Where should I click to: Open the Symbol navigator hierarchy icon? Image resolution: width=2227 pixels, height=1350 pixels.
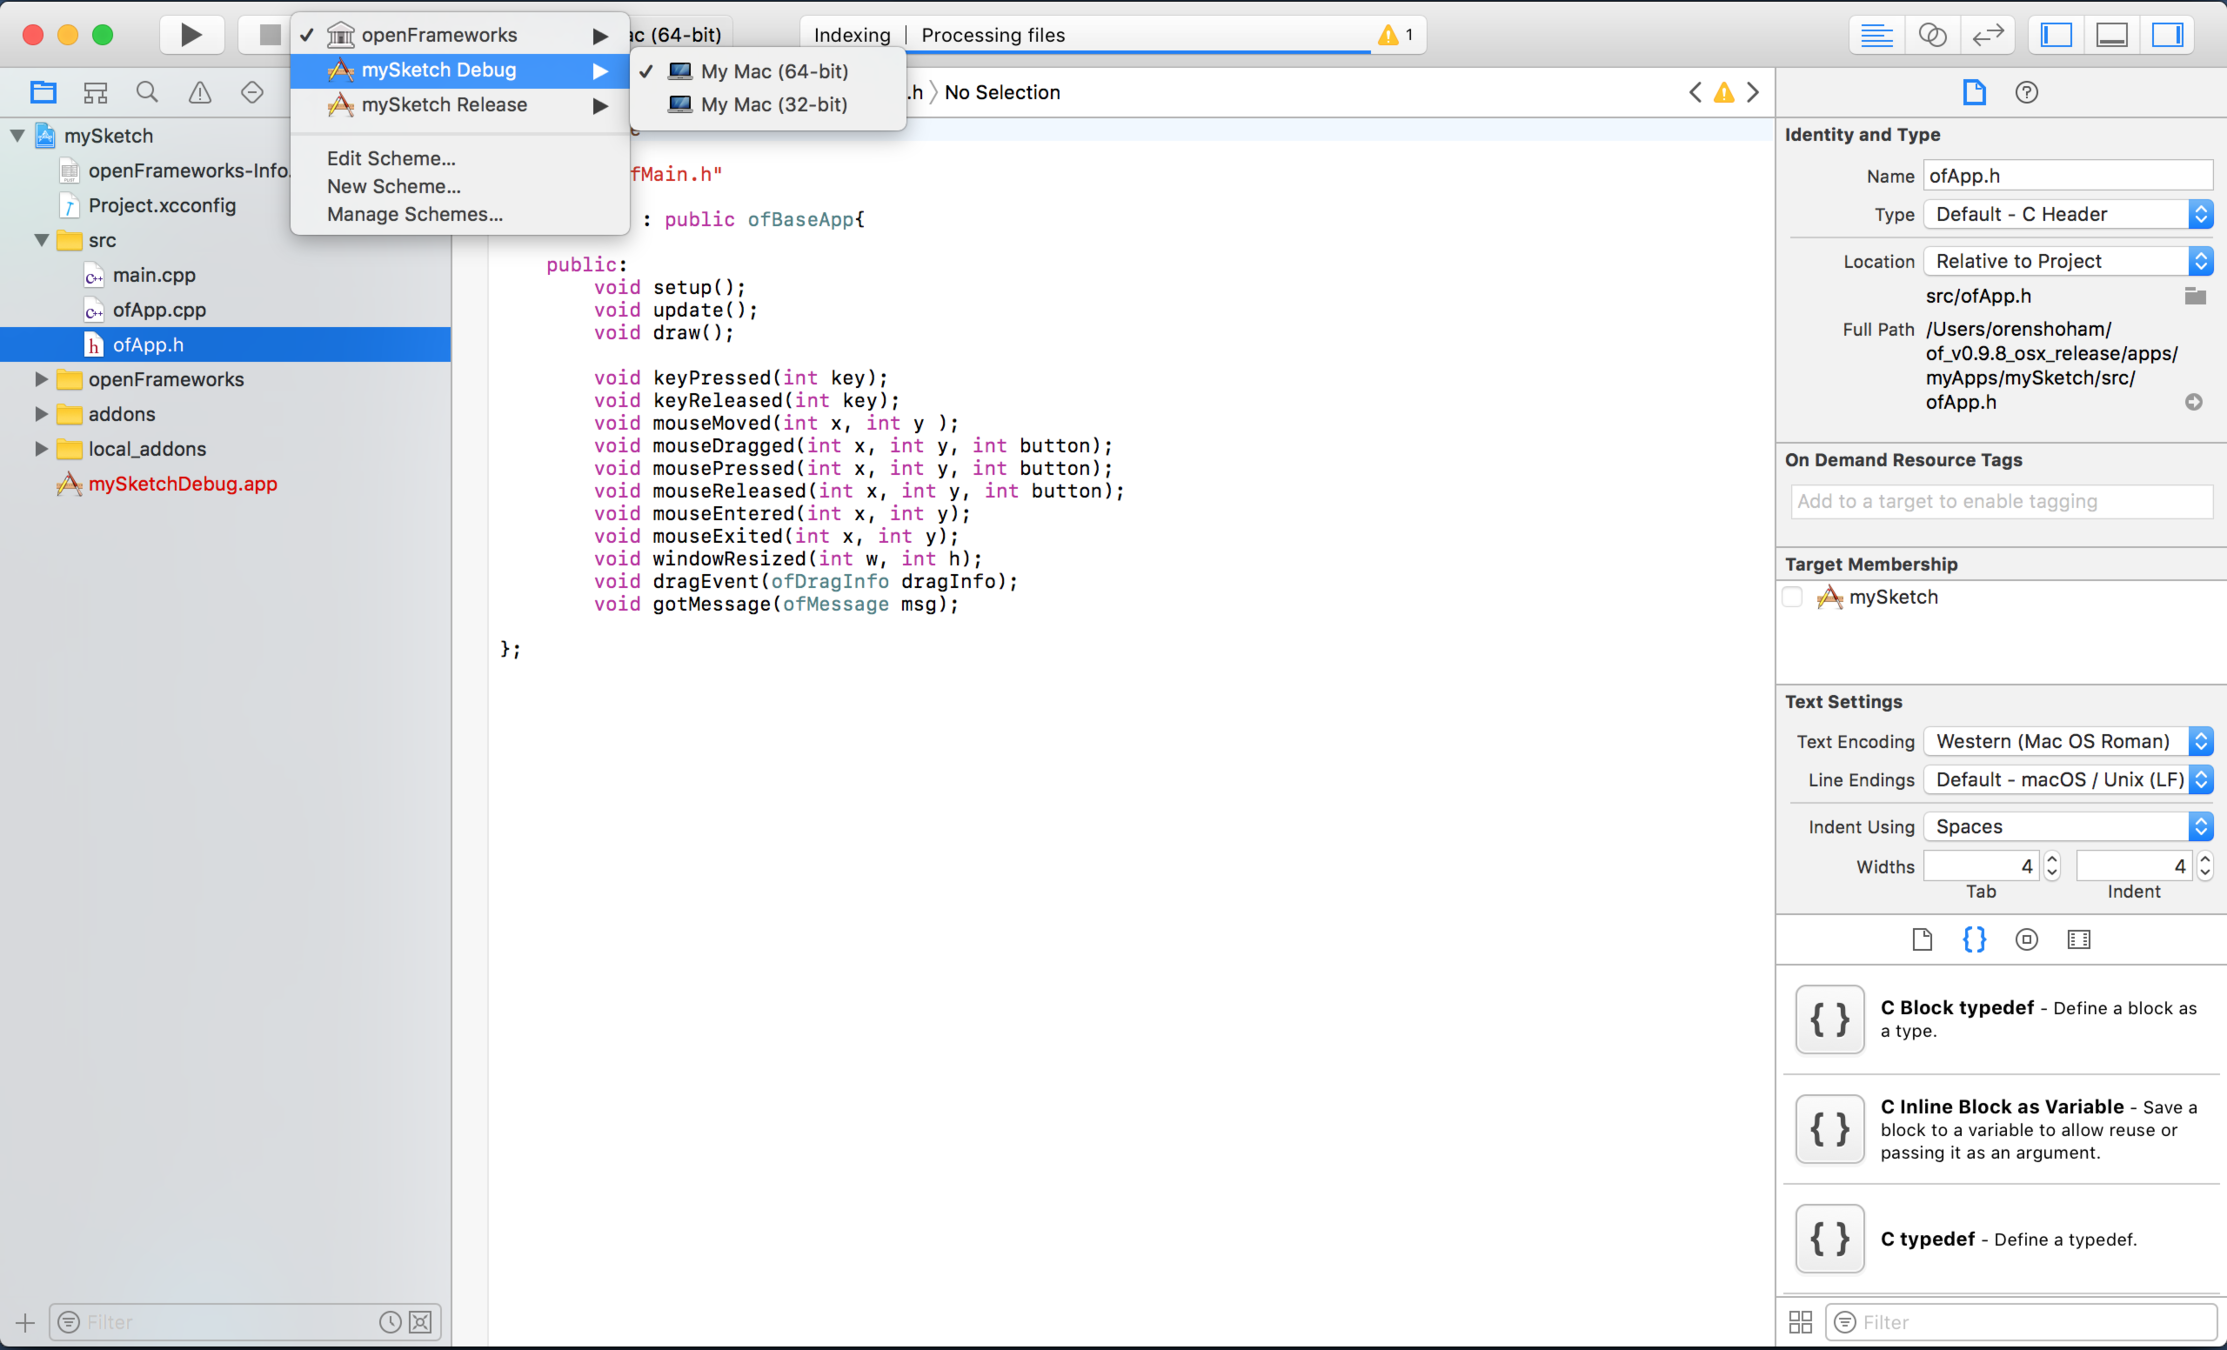95,93
